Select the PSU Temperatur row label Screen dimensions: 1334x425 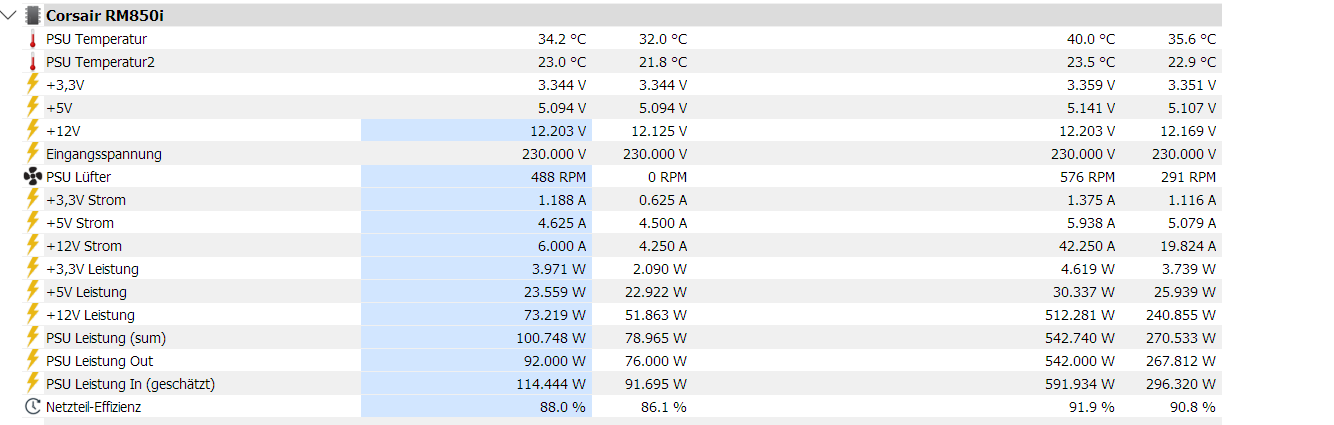(x=97, y=39)
